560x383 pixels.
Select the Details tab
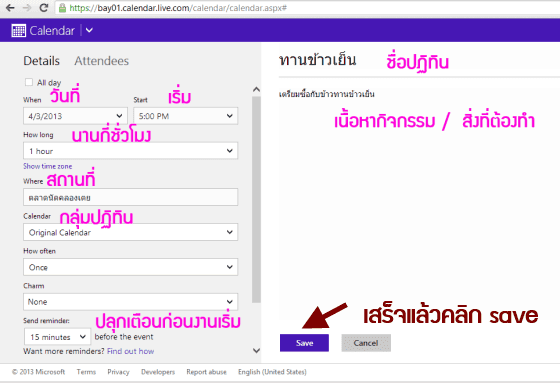tap(41, 61)
